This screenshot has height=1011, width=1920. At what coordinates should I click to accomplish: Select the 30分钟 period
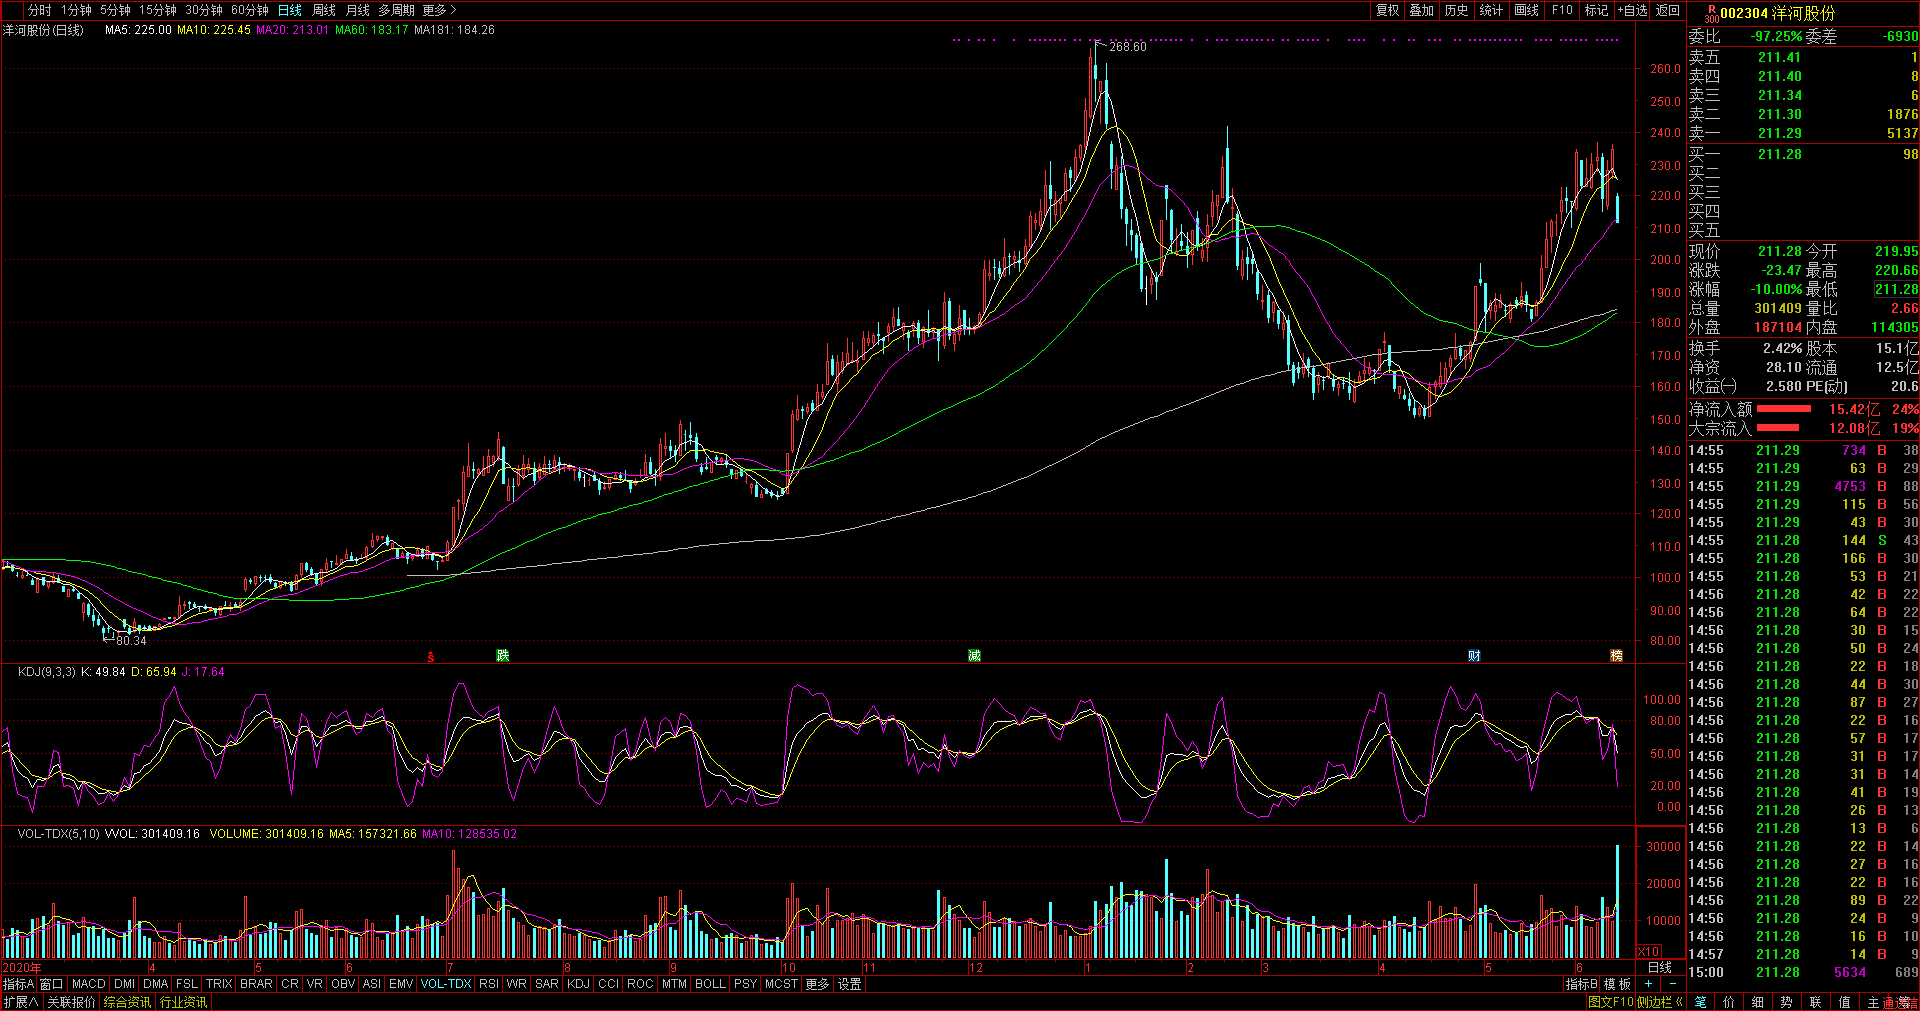(x=204, y=10)
